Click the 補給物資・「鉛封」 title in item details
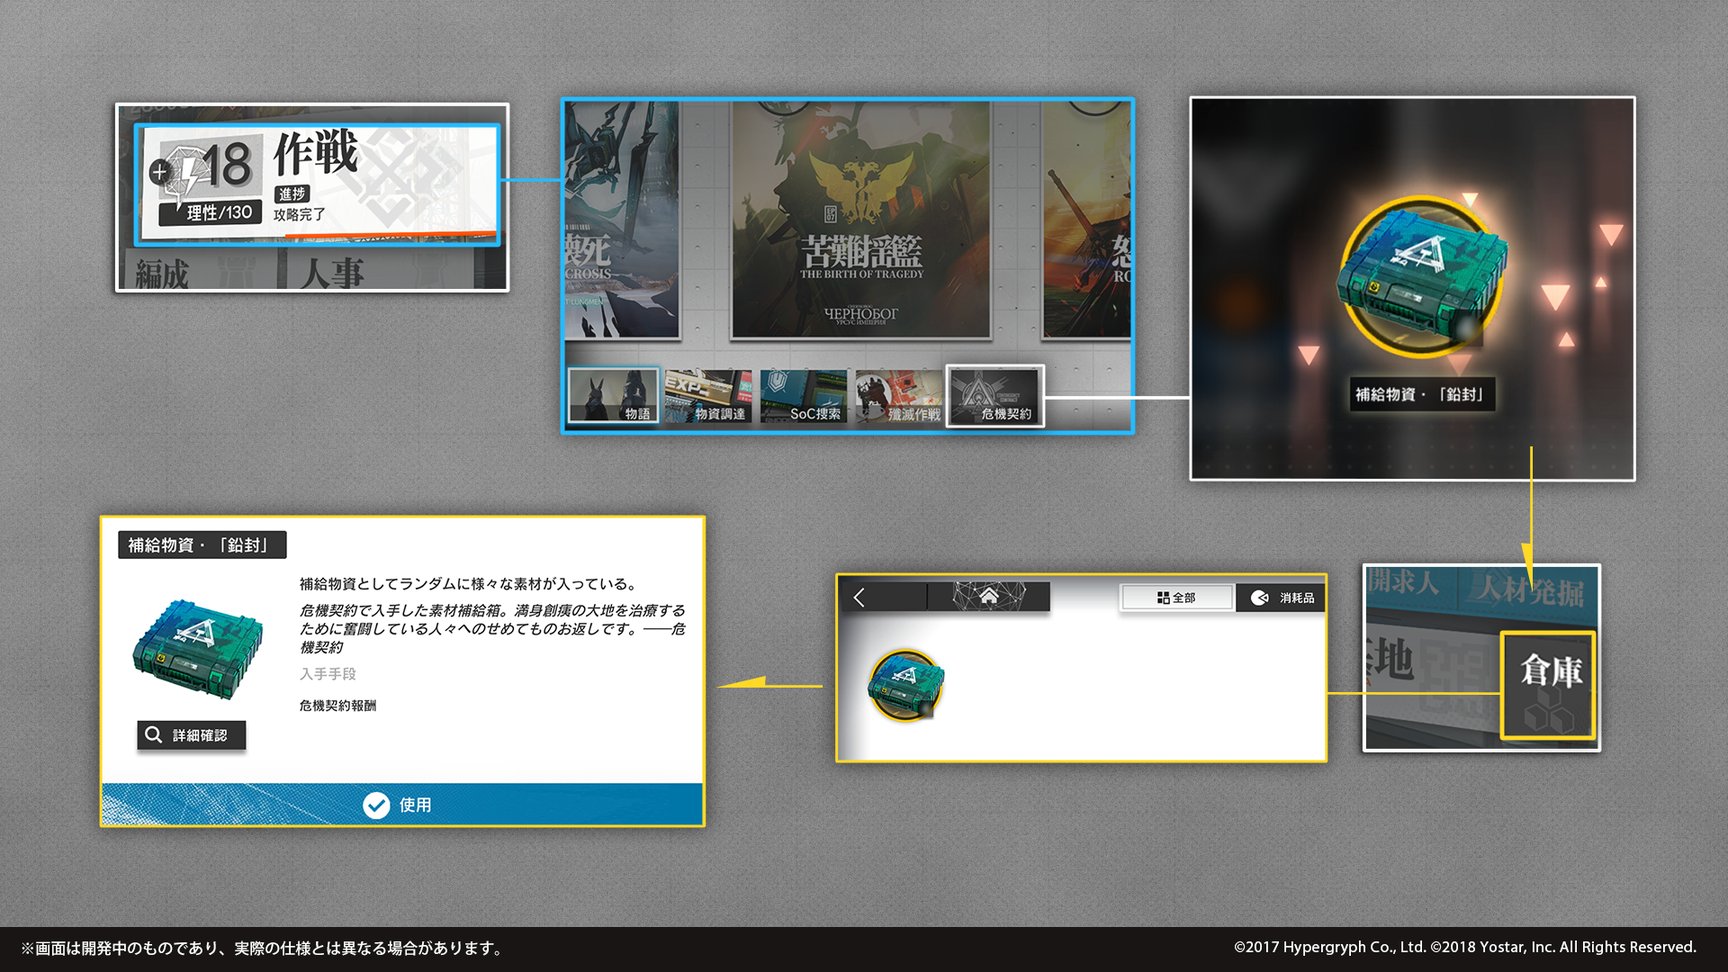 pyautogui.click(x=202, y=545)
